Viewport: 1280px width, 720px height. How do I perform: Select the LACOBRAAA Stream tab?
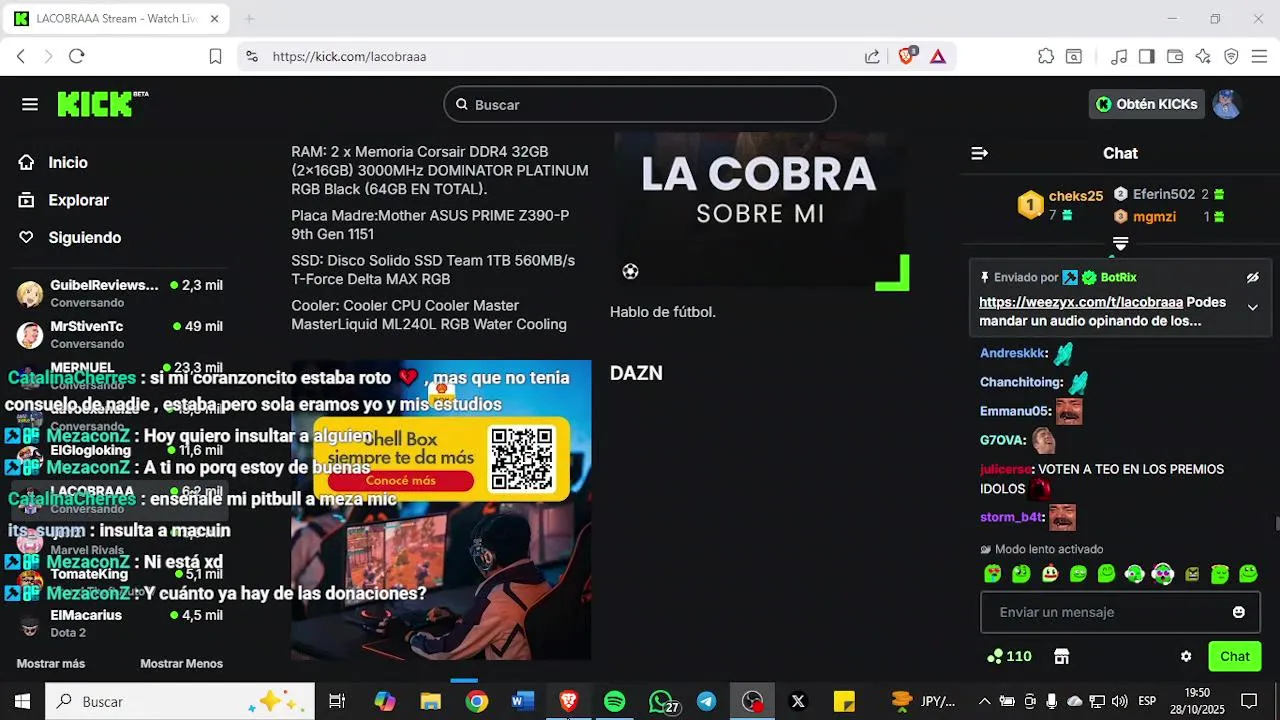pos(116,19)
